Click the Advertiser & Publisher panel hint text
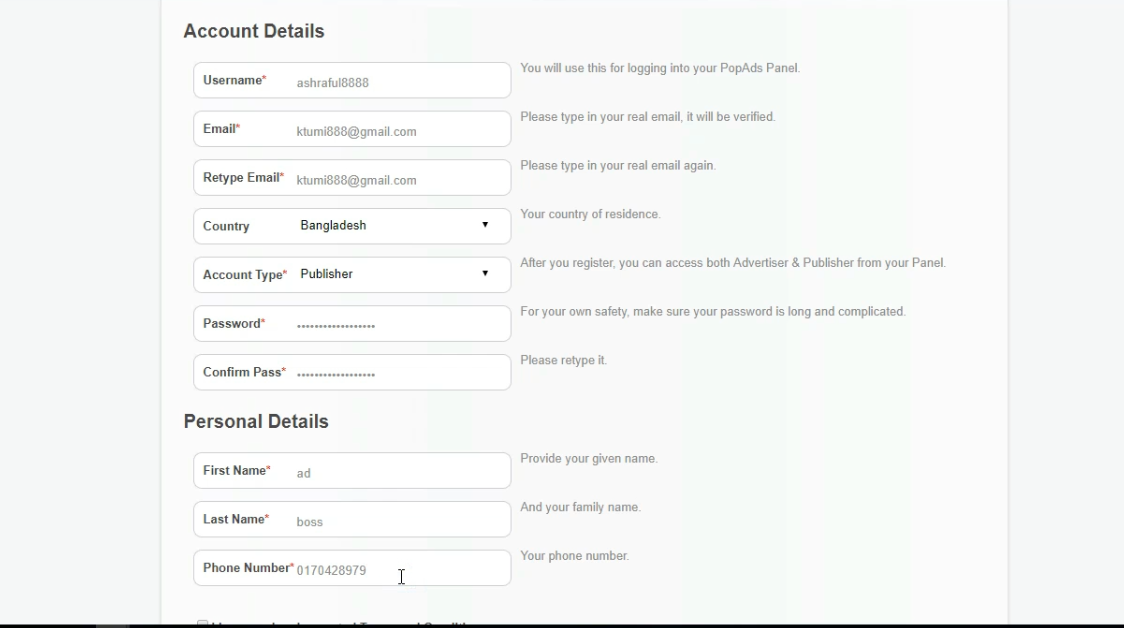 (x=732, y=263)
